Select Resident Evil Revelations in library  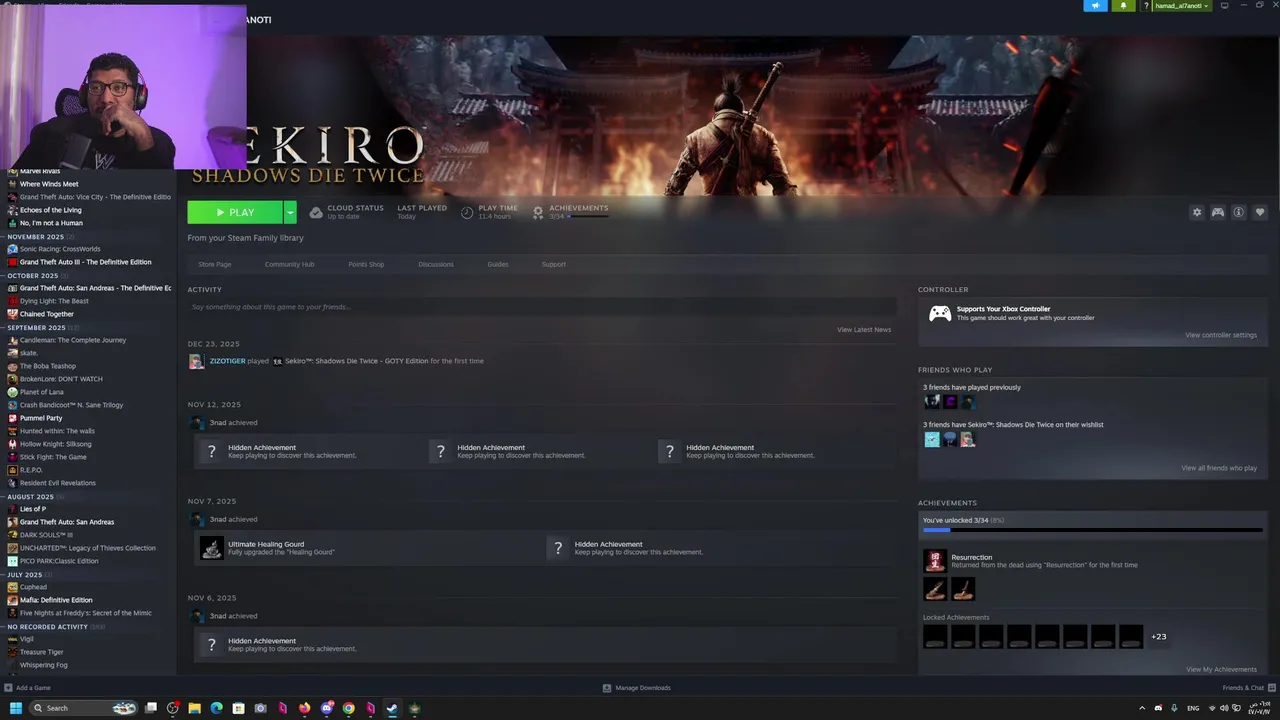coord(58,483)
